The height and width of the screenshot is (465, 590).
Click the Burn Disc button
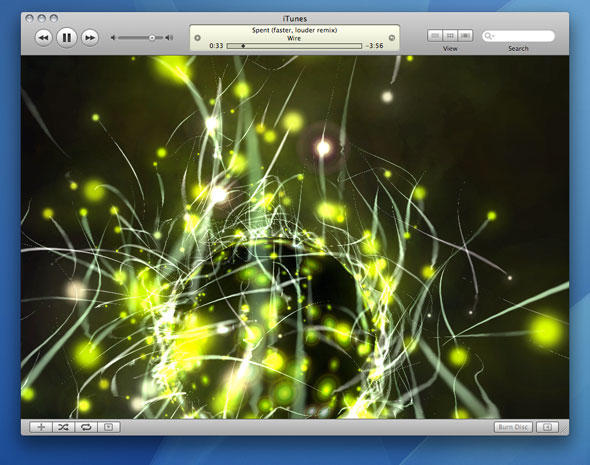pos(513,427)
